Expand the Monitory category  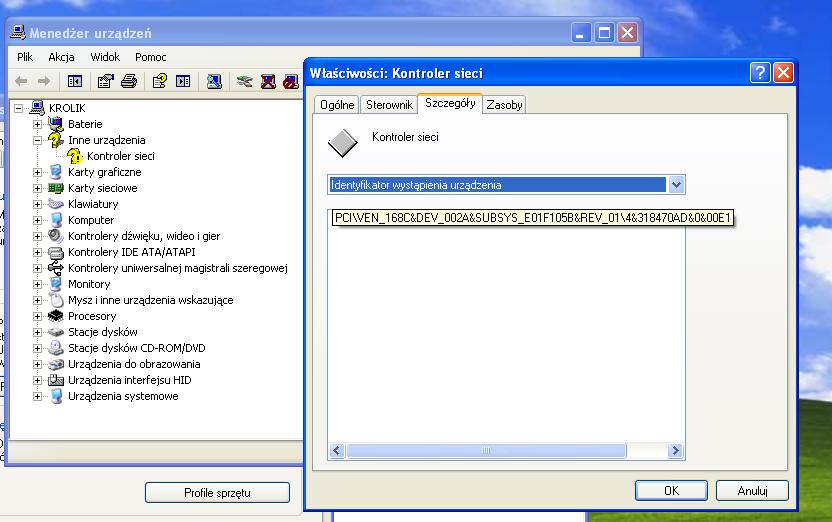coord(37,284)
